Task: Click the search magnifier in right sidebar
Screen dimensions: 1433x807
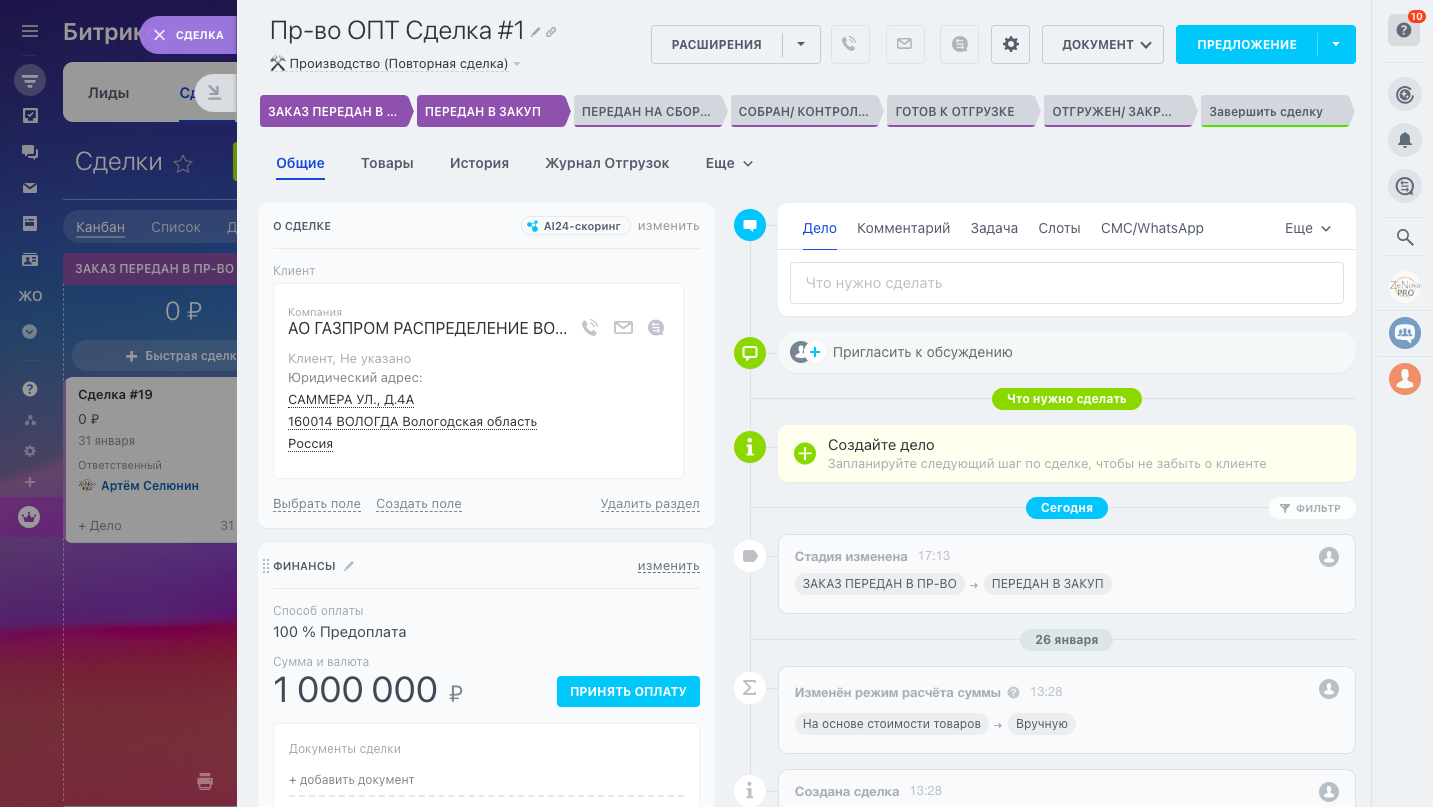Action: pyautogui.click(x=1404, y=237)
